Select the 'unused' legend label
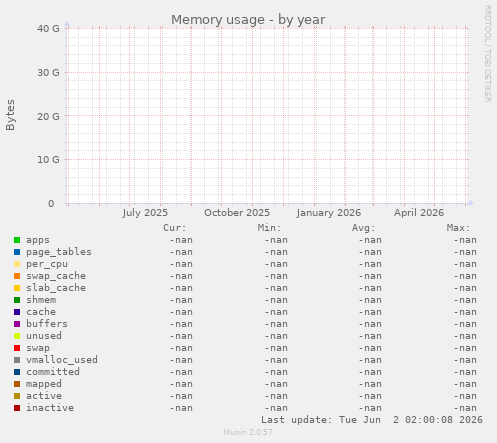Viewport: 497px width, 443px height. [x=44, y=336]
